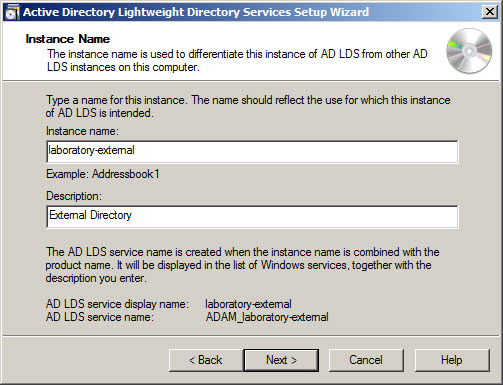Click the Next button
The image size is (503, 385).
click(281, 360)
